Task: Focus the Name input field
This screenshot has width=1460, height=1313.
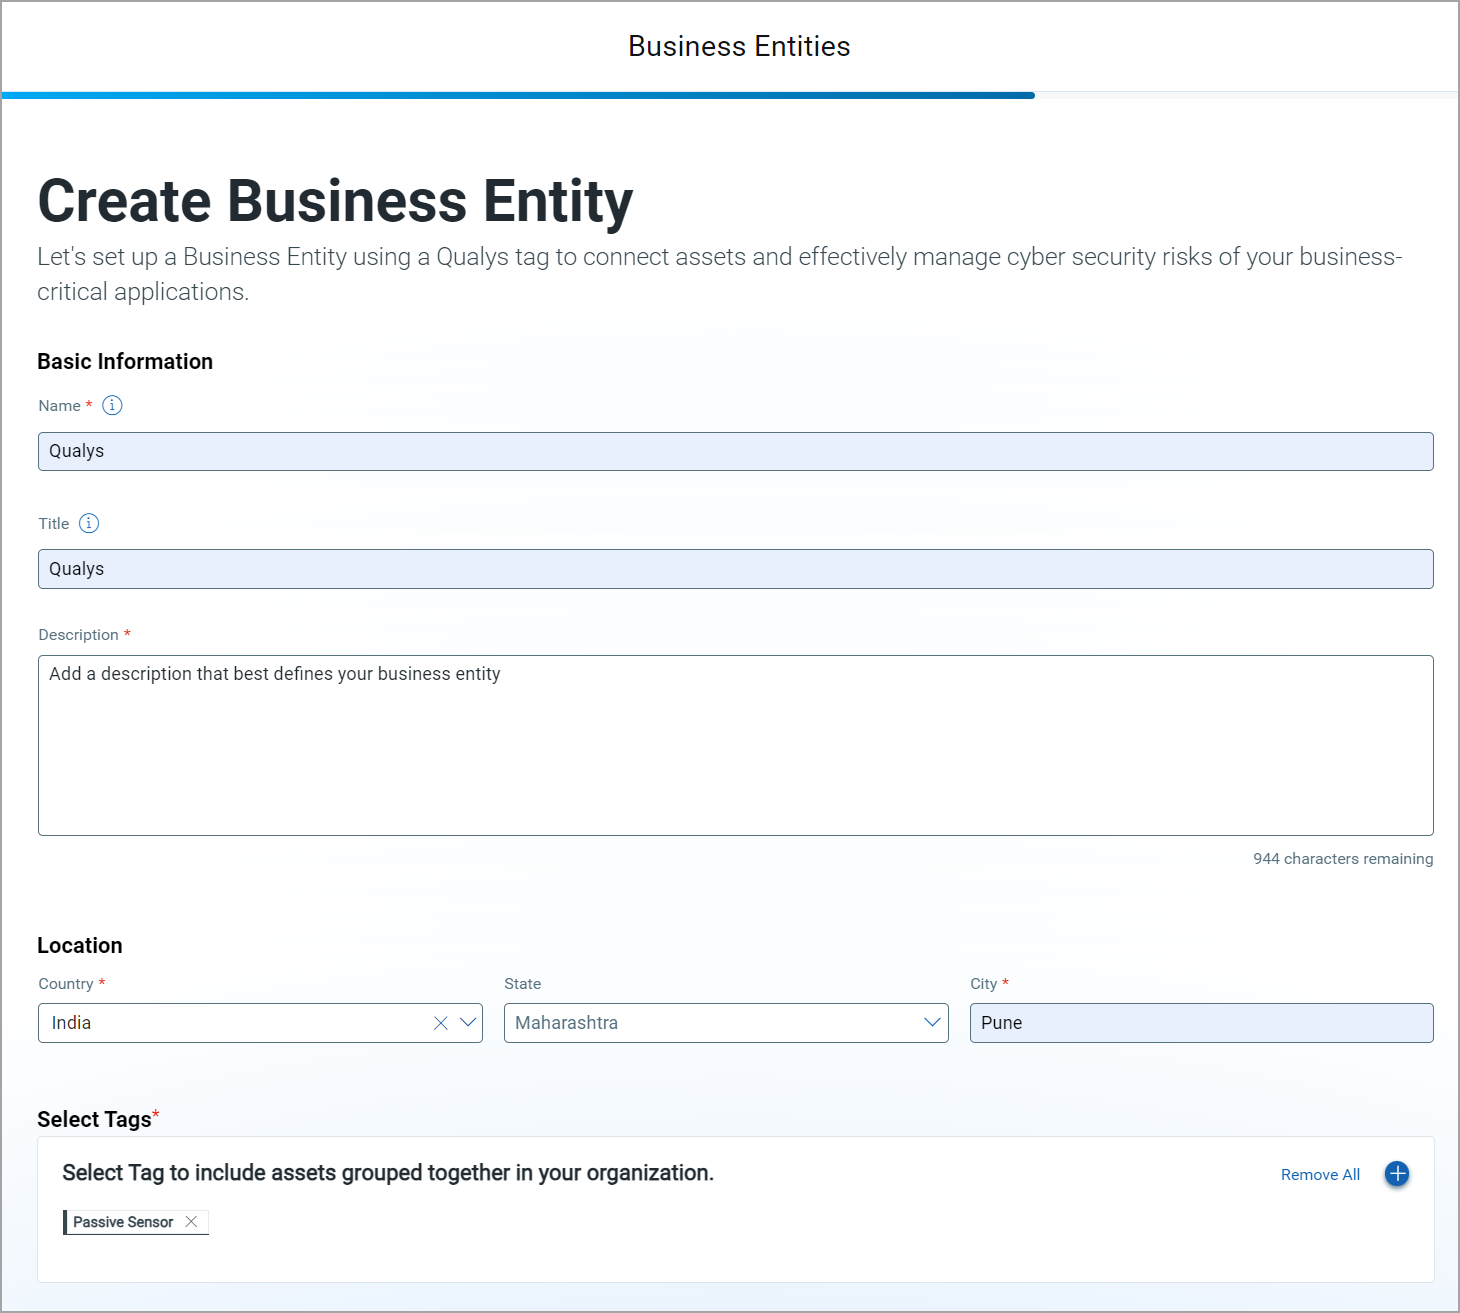Action: pos(736,451)
